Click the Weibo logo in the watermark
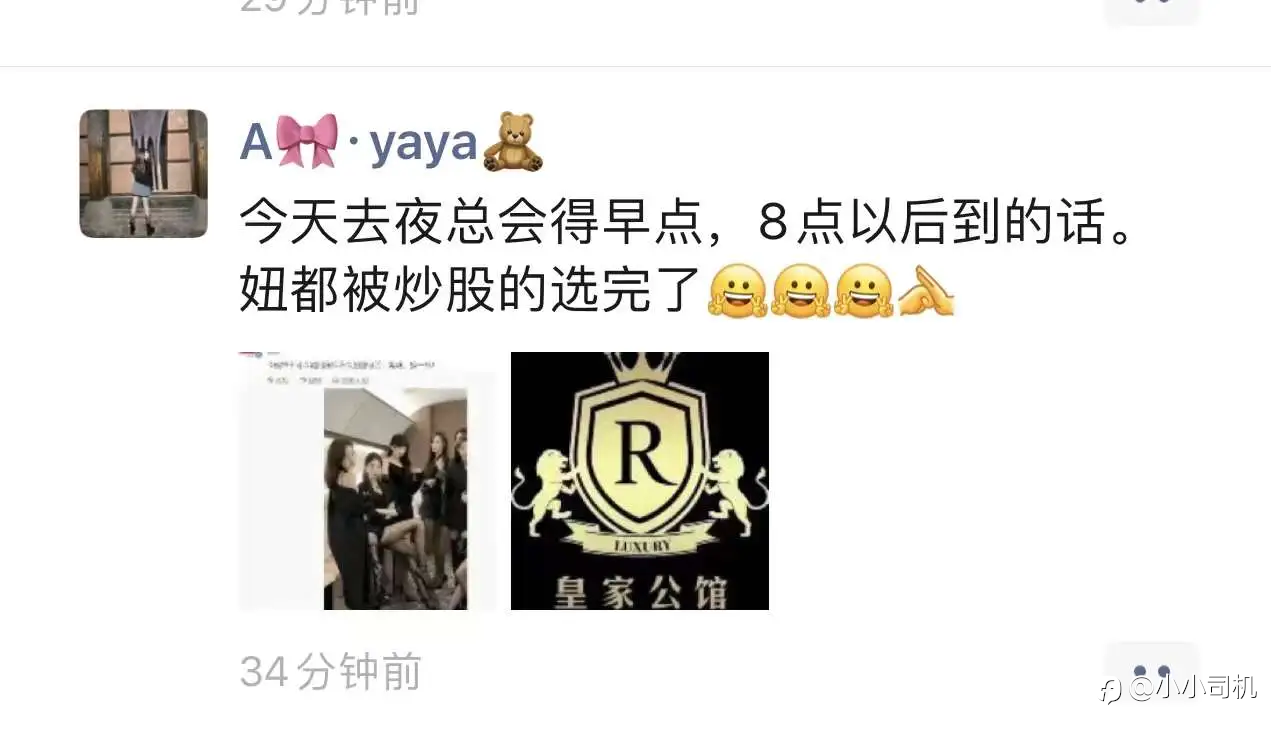This screenshot has width=1271, height=733. tap(1112, 689)
